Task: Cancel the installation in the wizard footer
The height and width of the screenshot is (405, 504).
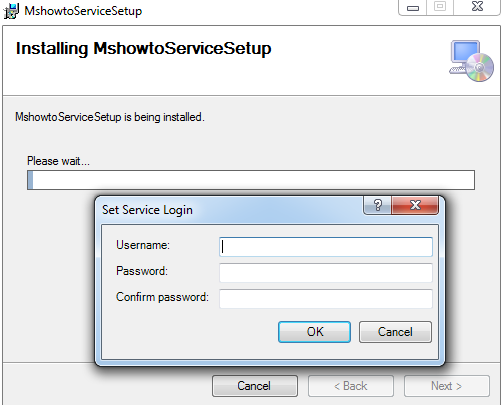Action: pyautogui.click(x=255, y=386)
